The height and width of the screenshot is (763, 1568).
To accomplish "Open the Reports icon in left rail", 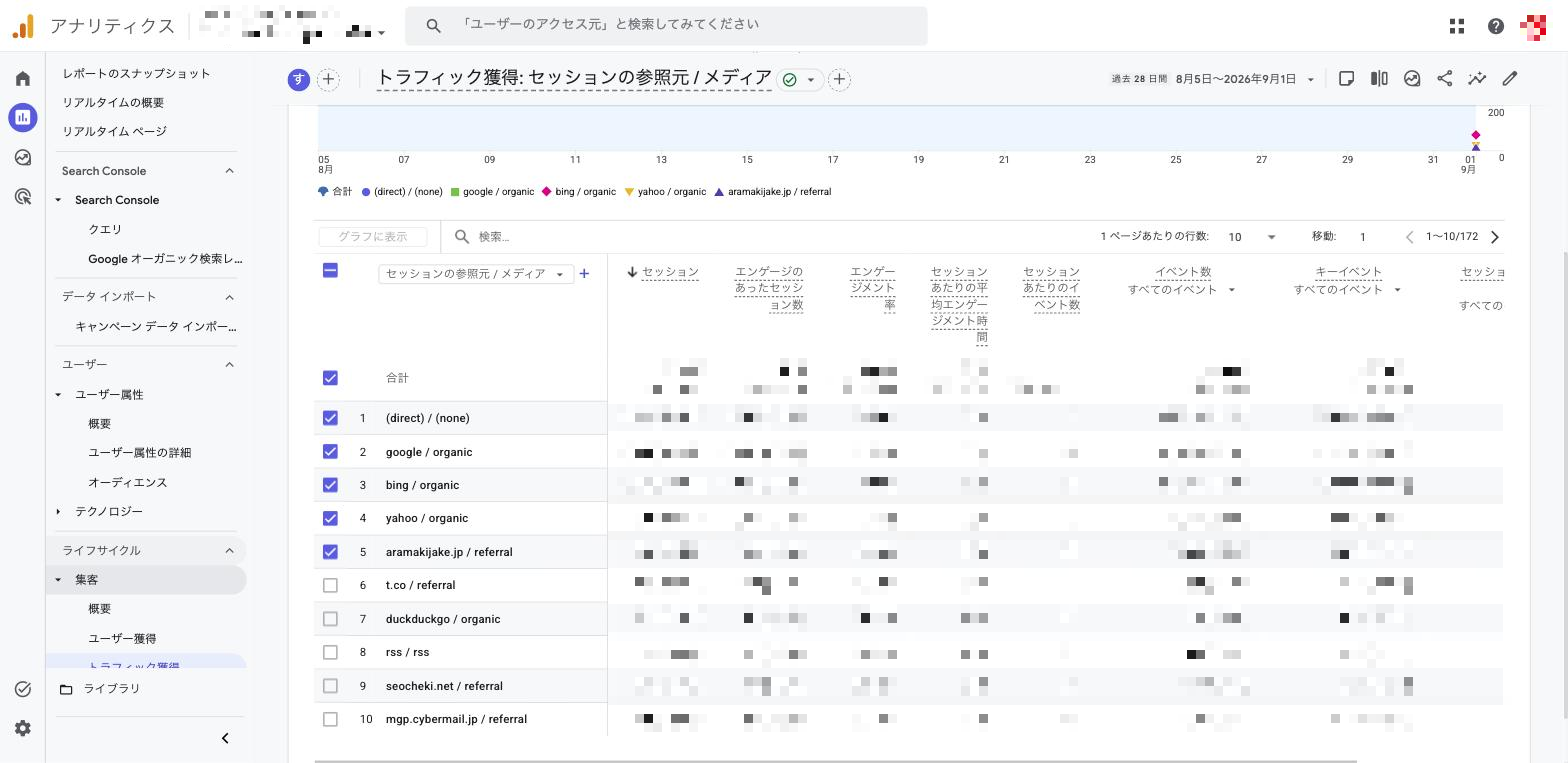I will pos(22,117).
